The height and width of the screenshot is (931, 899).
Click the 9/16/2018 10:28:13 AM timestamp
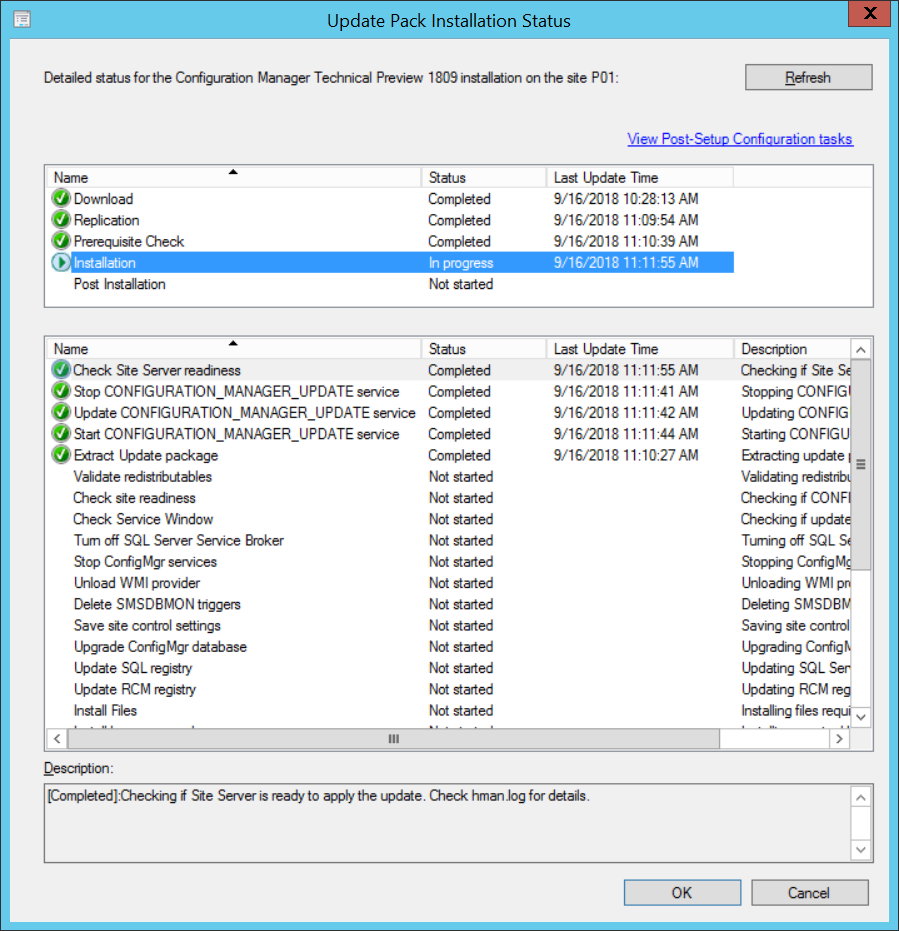click(x=626, y=198)
